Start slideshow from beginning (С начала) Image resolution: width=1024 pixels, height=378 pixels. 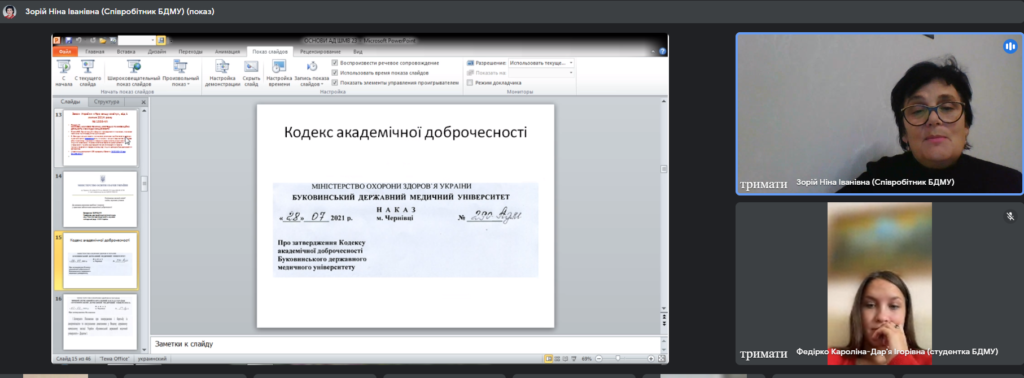point(63,73)
